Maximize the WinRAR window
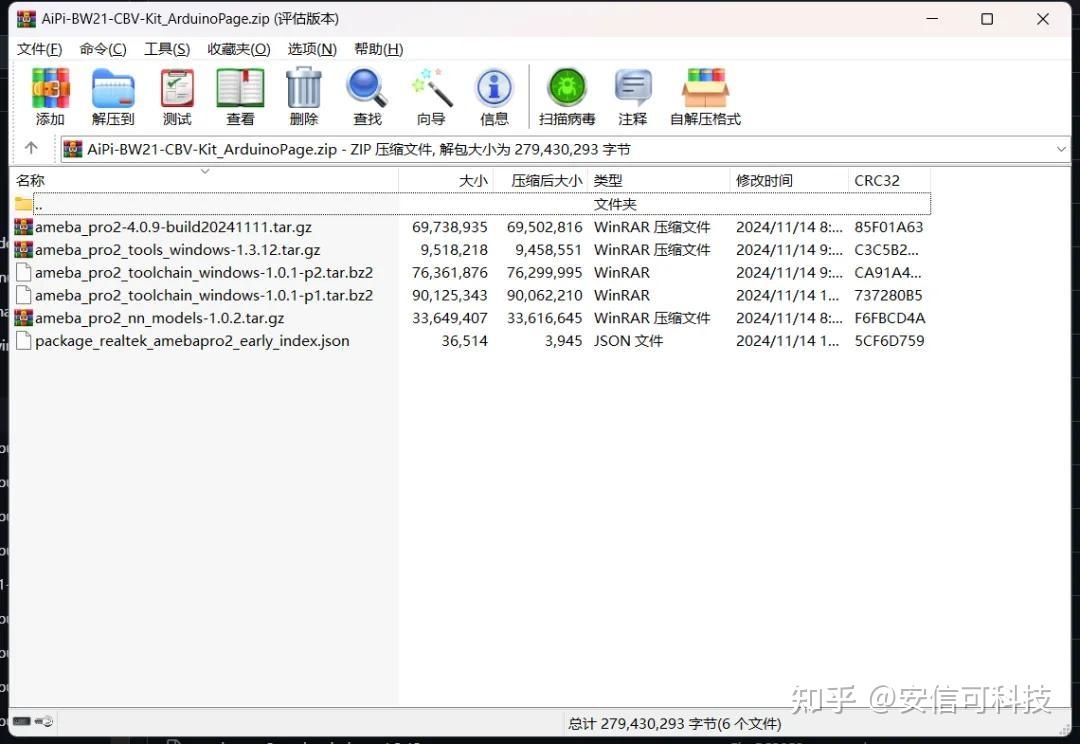1080x744 pixels. pyautogui.click(x=987, y=19)
